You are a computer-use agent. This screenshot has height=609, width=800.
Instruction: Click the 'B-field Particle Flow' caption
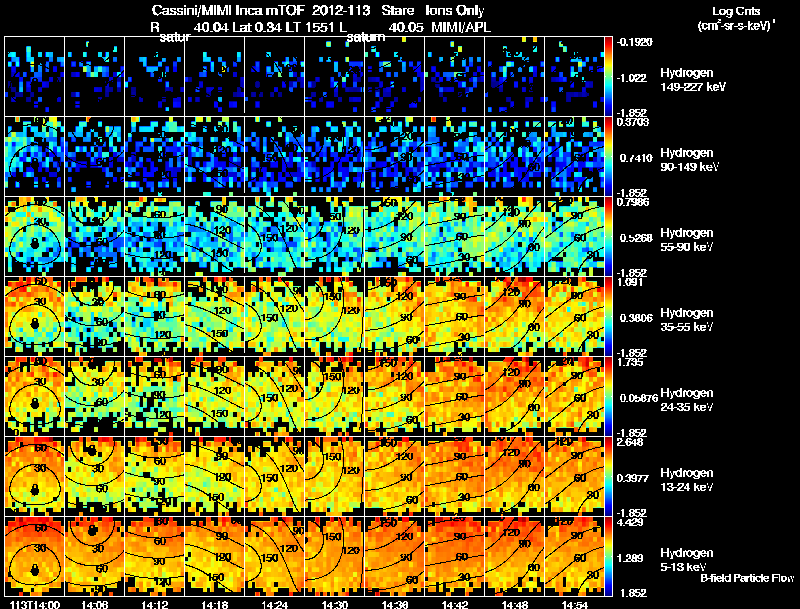tap(747, 578)
